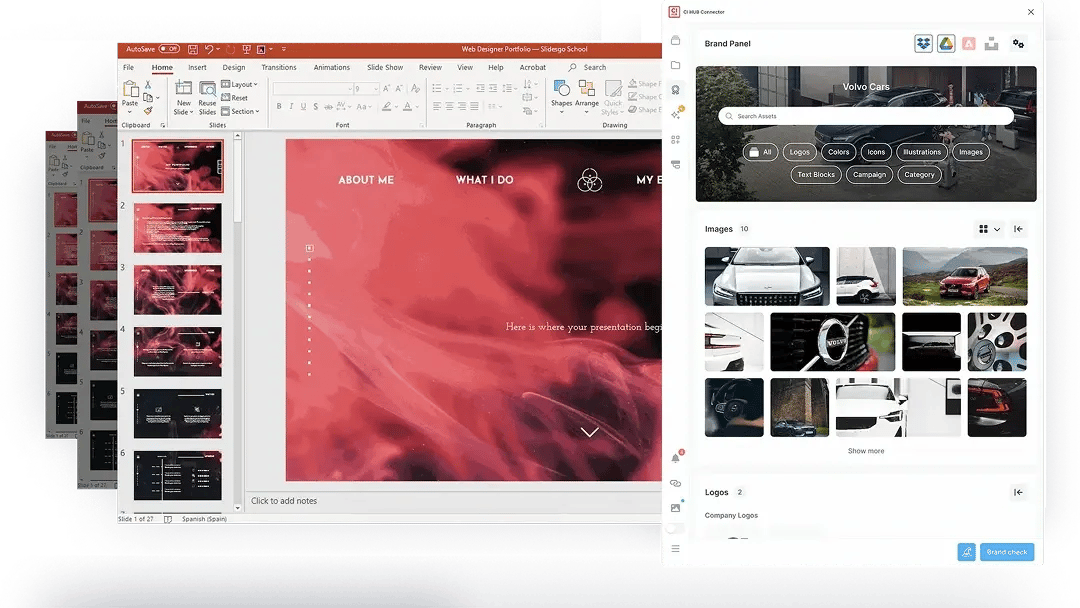Click the ribbon Search box
The height and width of the screenshot is (608, 1080).
tap(588, 67)
